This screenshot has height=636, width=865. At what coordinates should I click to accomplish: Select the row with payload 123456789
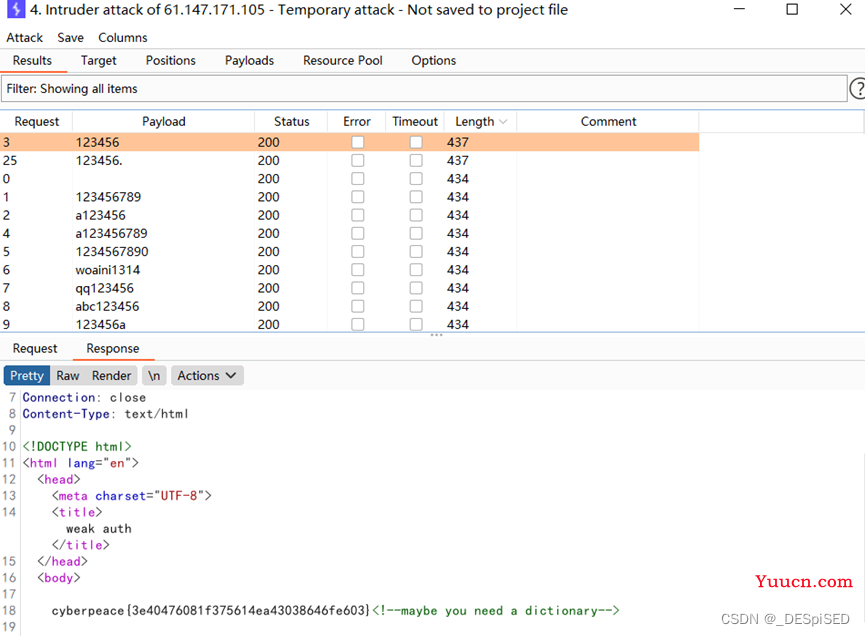pos(350,197)
